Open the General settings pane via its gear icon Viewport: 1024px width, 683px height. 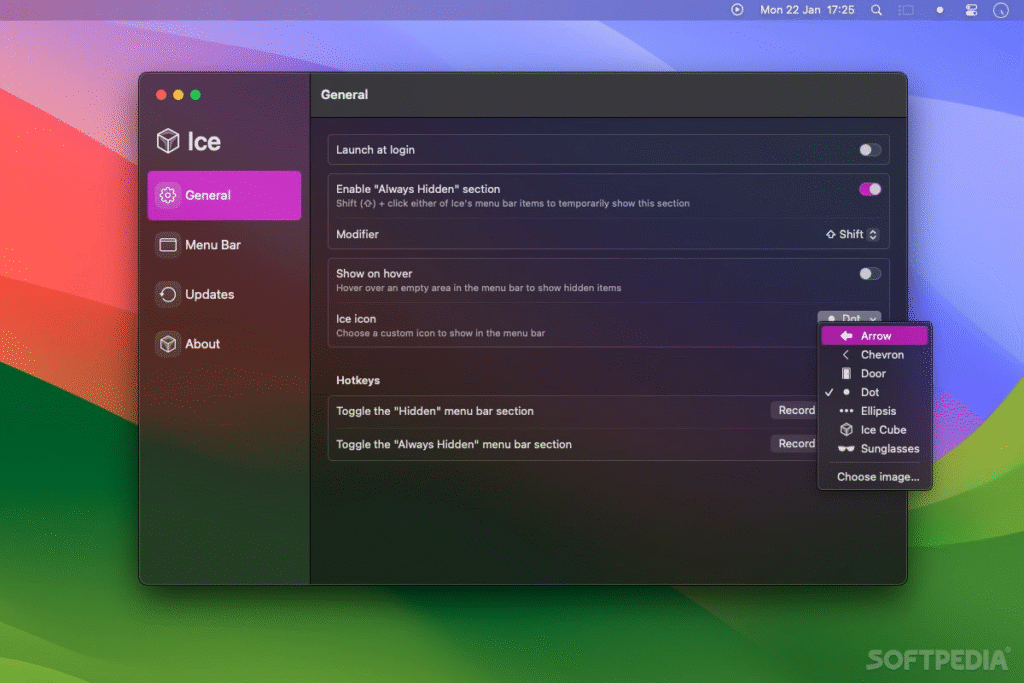168,196
